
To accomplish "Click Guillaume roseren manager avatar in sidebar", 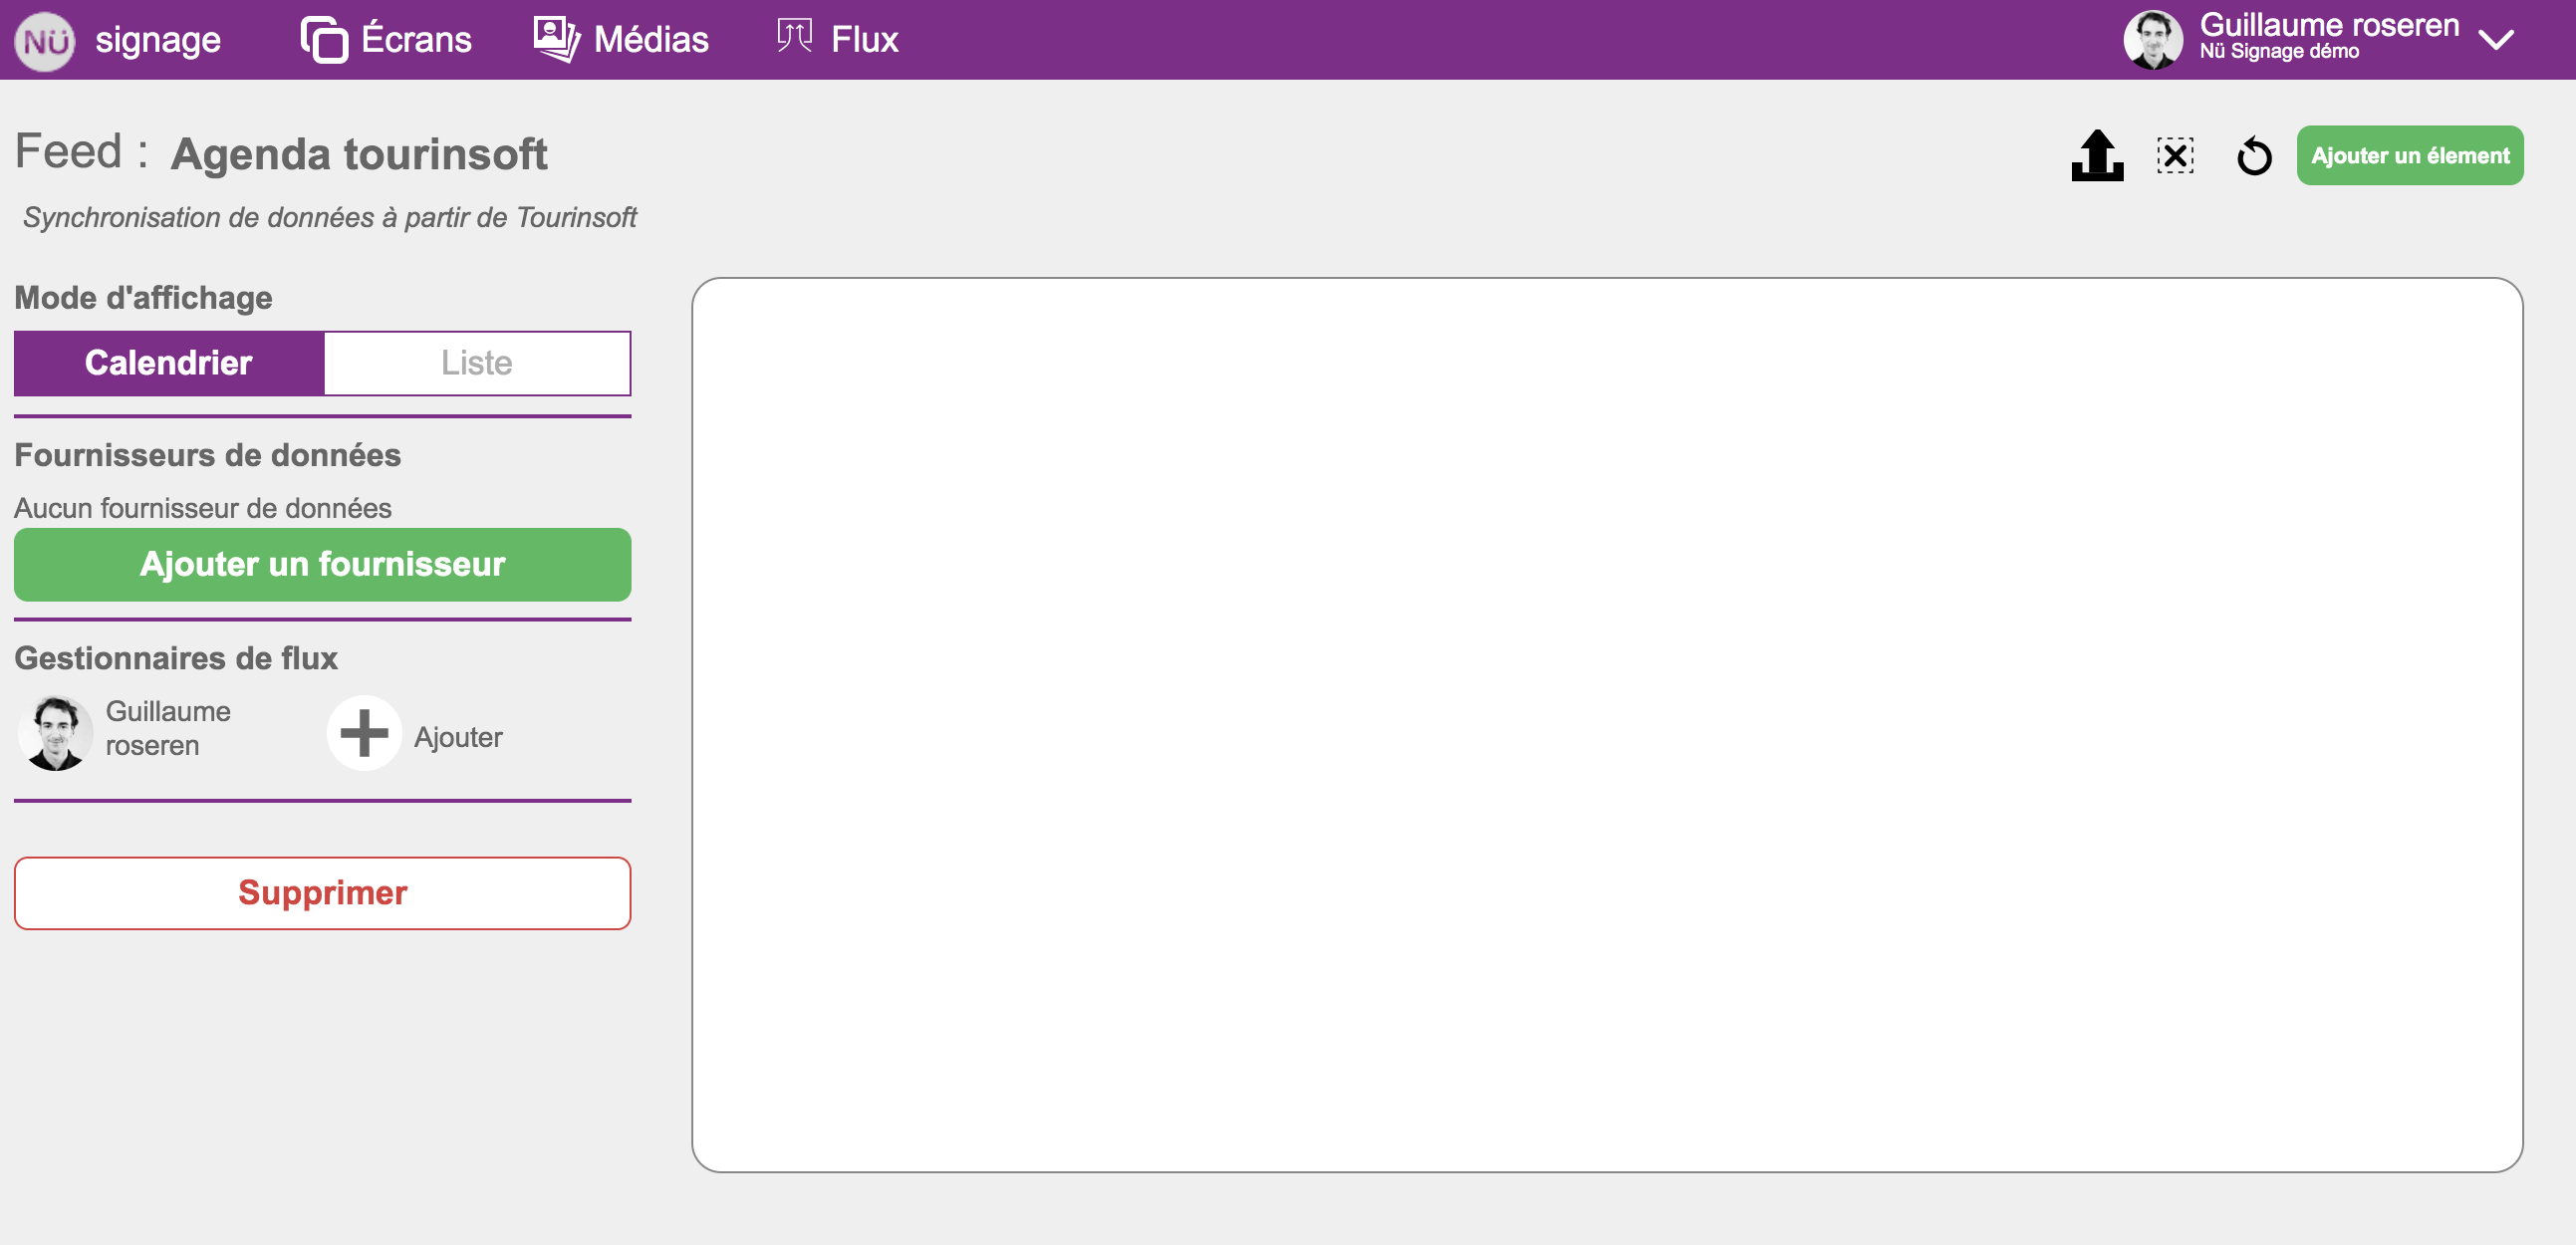I will click(x=55, y=734).
